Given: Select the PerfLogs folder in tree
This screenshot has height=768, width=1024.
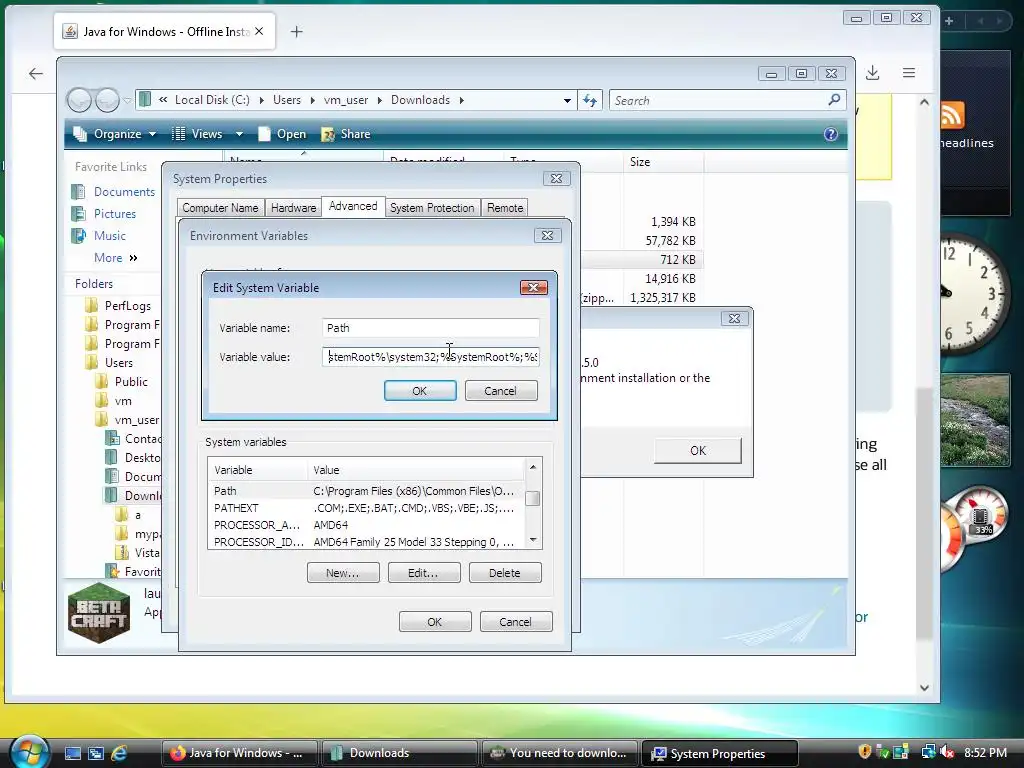Looking at the screenshot, I should click(x=127, y=306).
